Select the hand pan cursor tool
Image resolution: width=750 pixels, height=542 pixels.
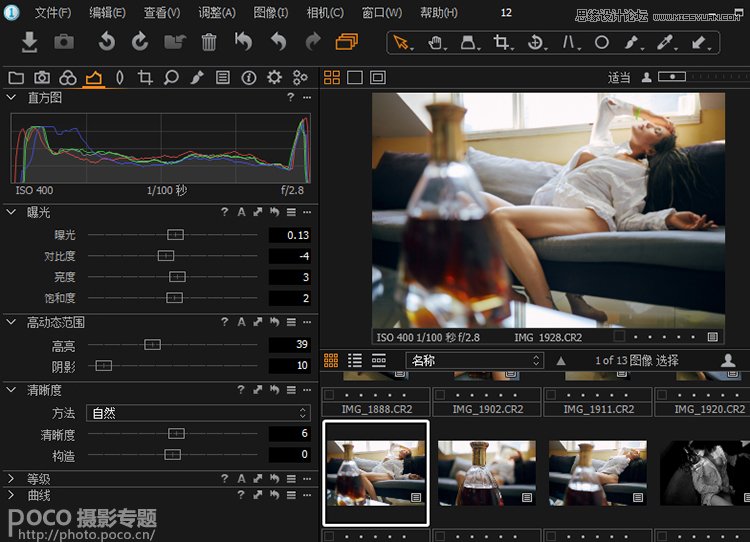pos(435,43)
